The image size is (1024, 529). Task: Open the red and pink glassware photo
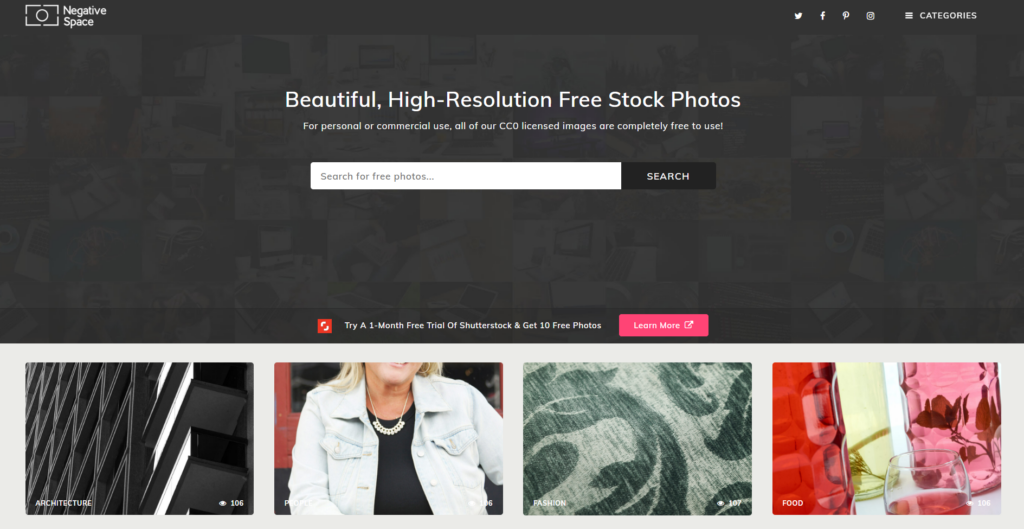tap(886, 438)
